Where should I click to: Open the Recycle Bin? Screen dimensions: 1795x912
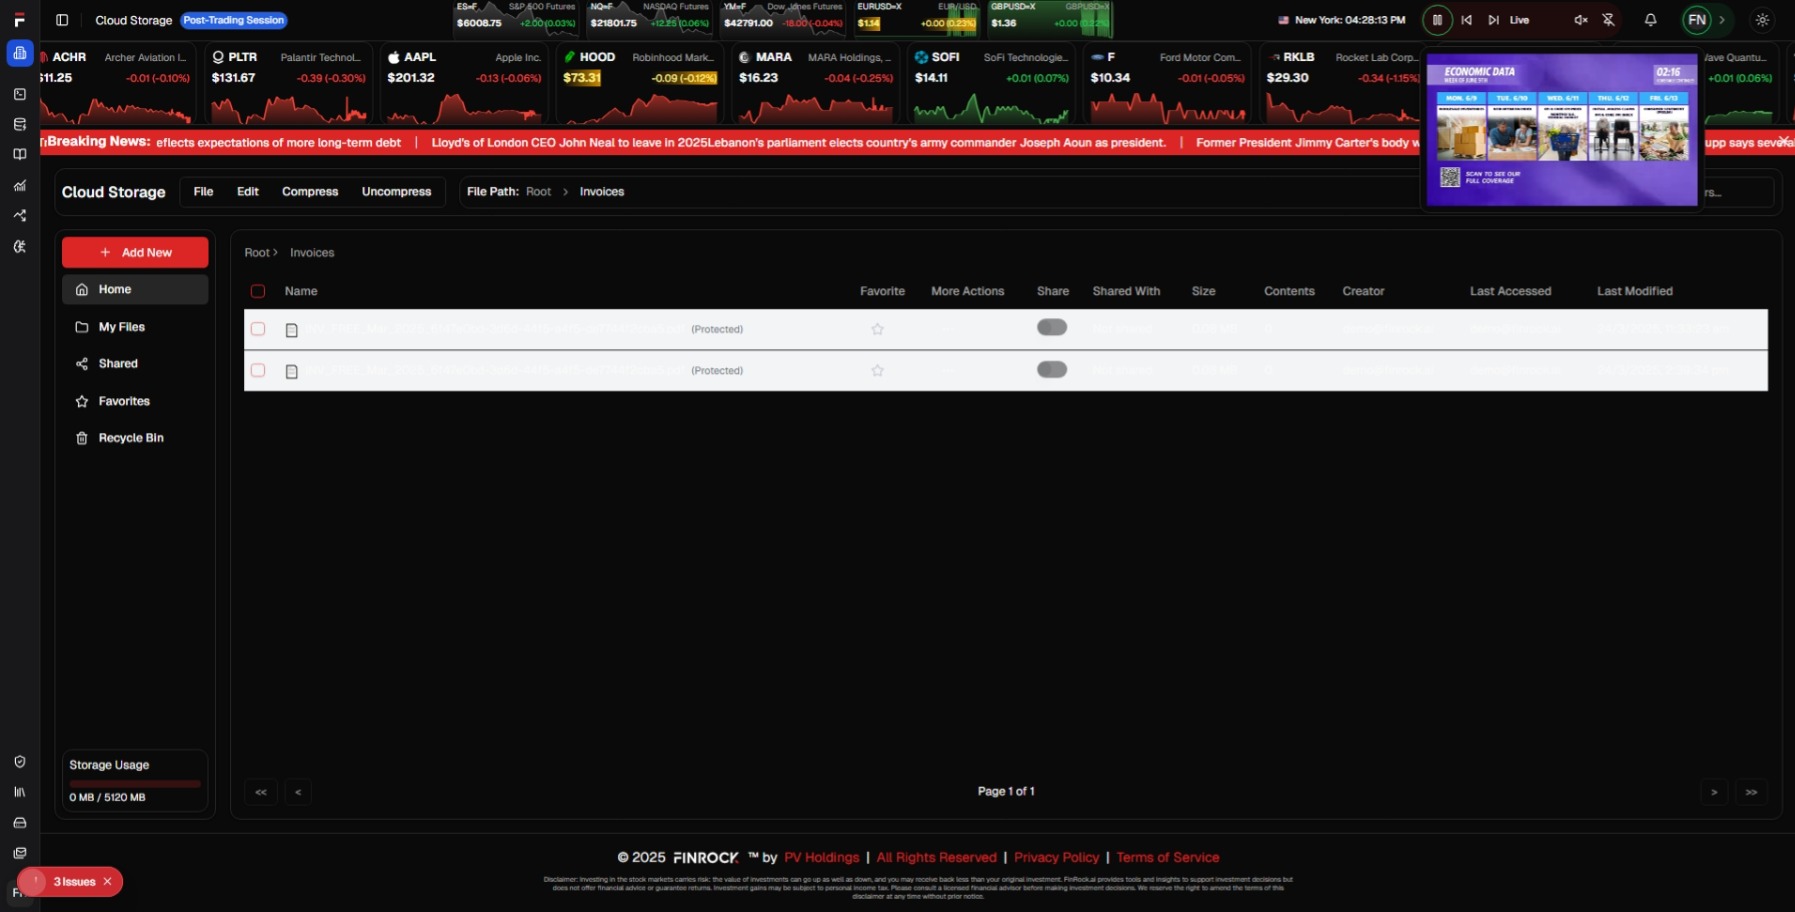(x=135, y=438)
